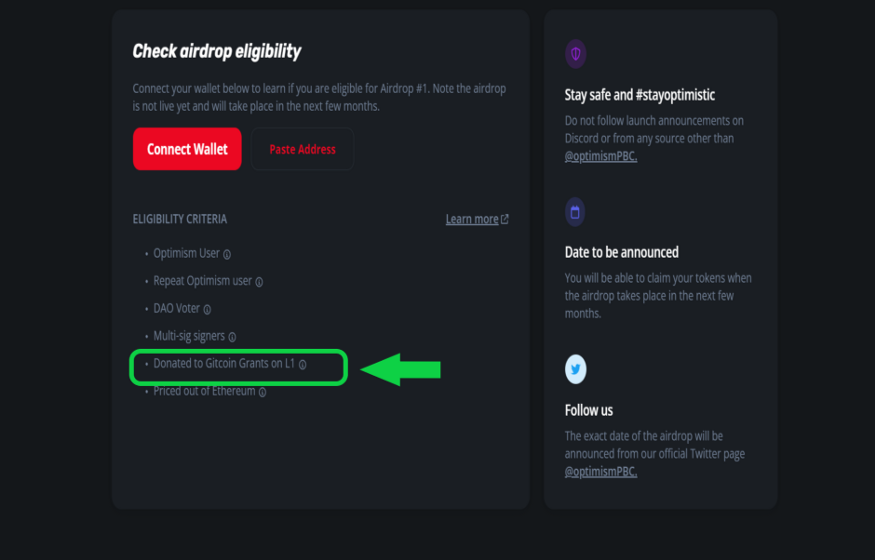Click the external link icon beside Learn more
The image size is (875, 560).
(504, 219)
